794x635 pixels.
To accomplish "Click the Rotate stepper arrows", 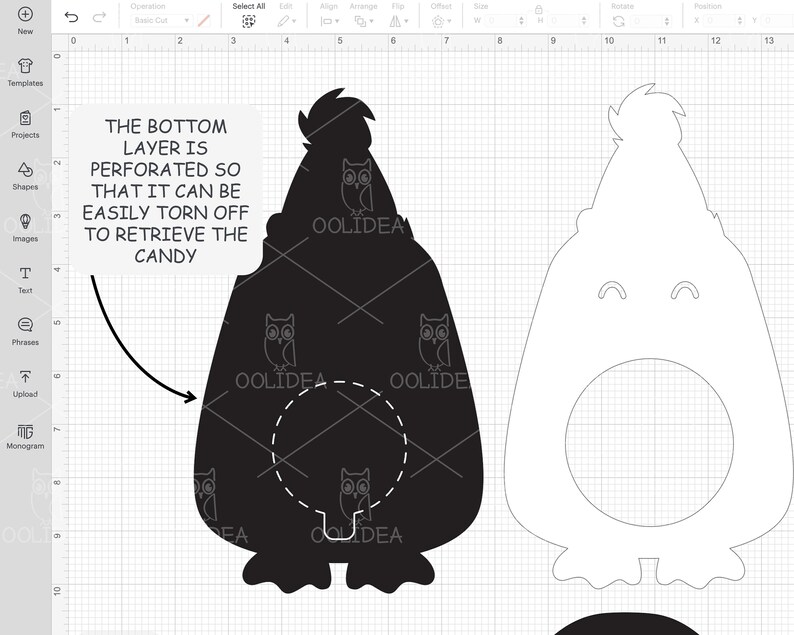I will 667,21.
